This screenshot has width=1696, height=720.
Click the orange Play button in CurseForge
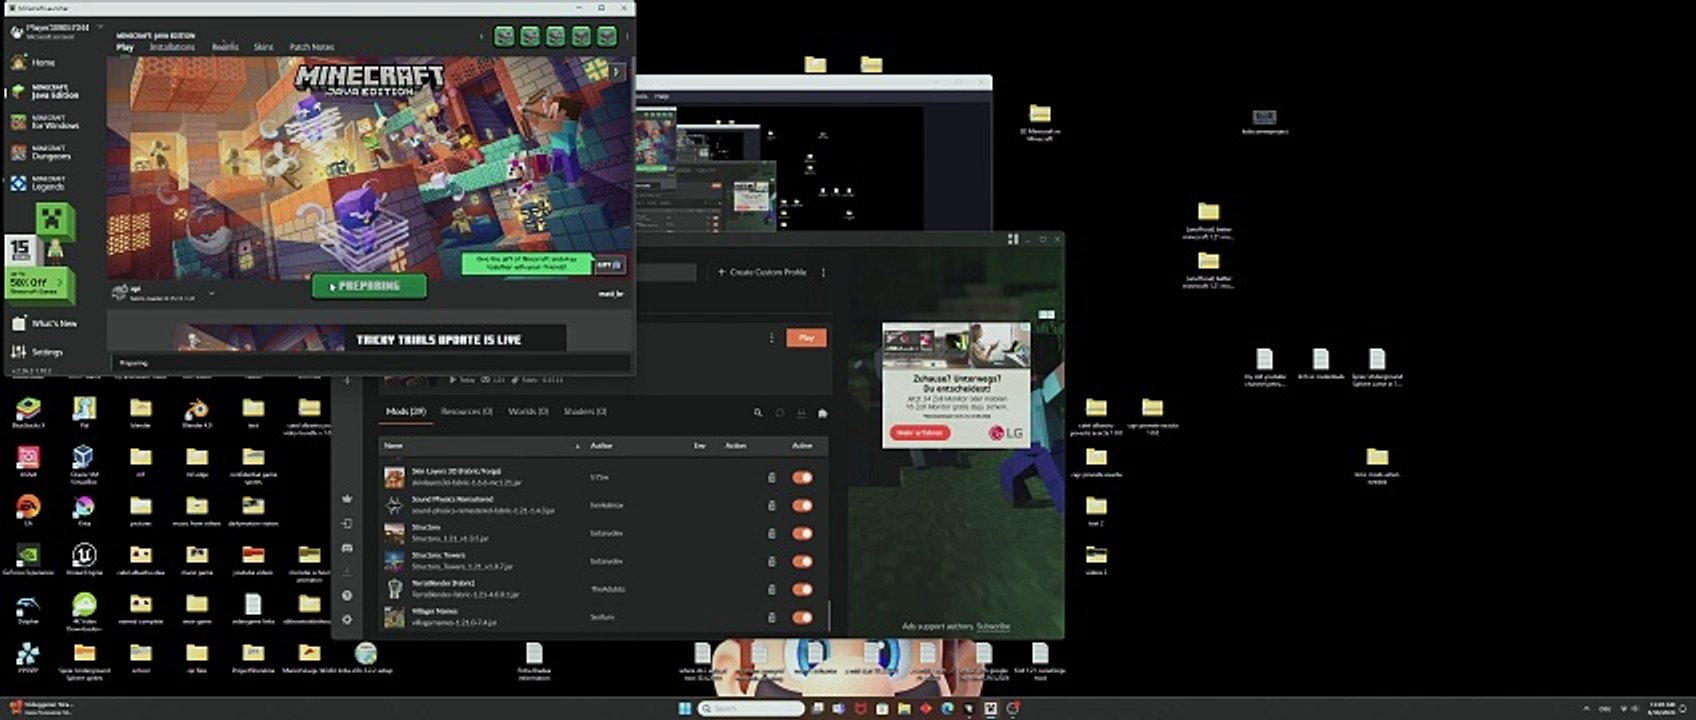point(806,338)
